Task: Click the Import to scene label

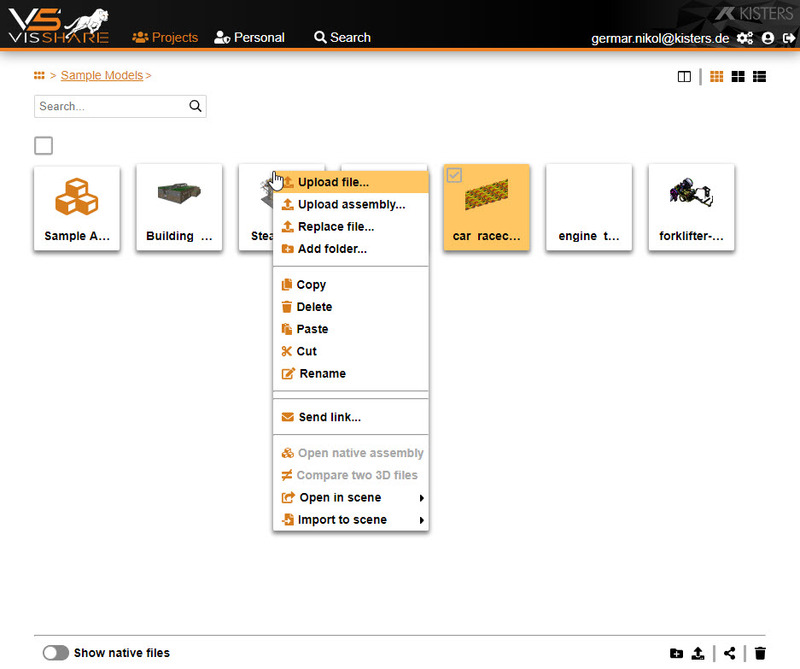Action: tap(342, 520)
